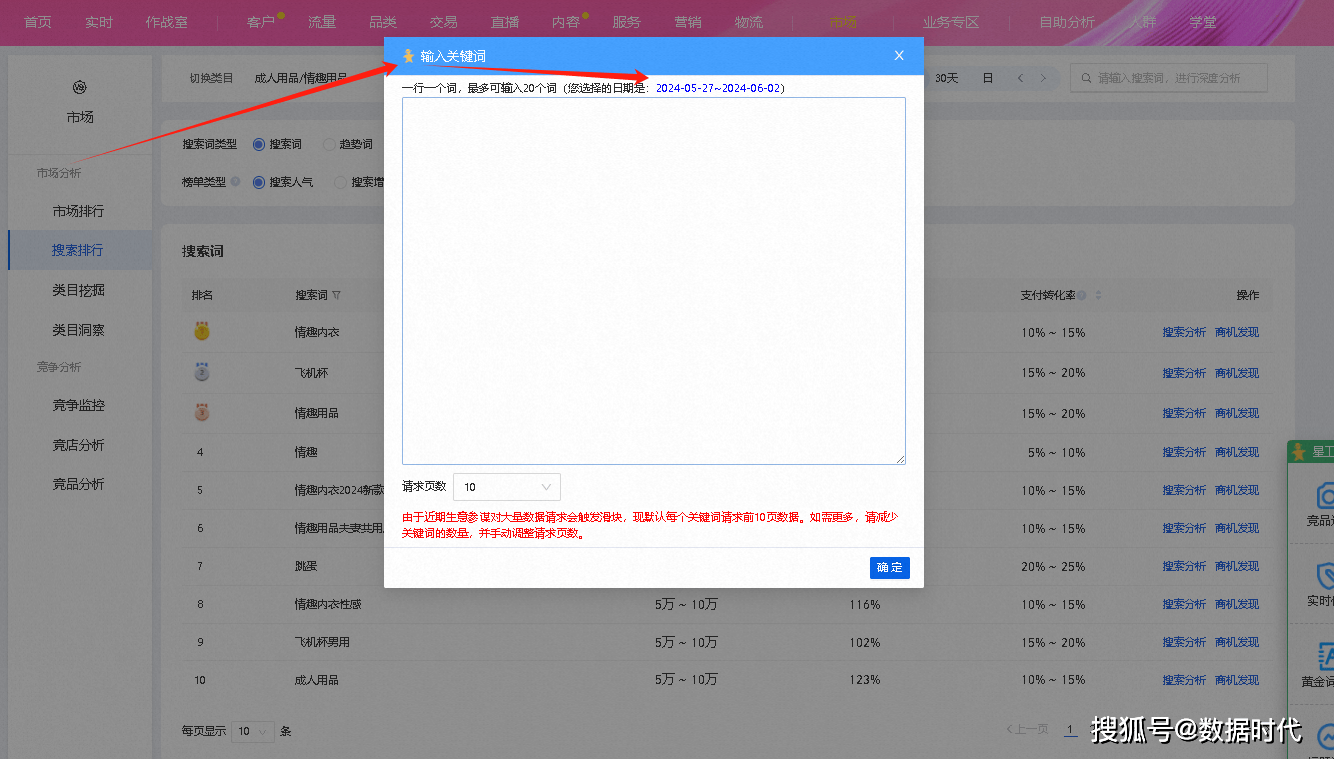Click the 上一页 pagination link
The image size is (1334, 759).
pos(1027,730)
